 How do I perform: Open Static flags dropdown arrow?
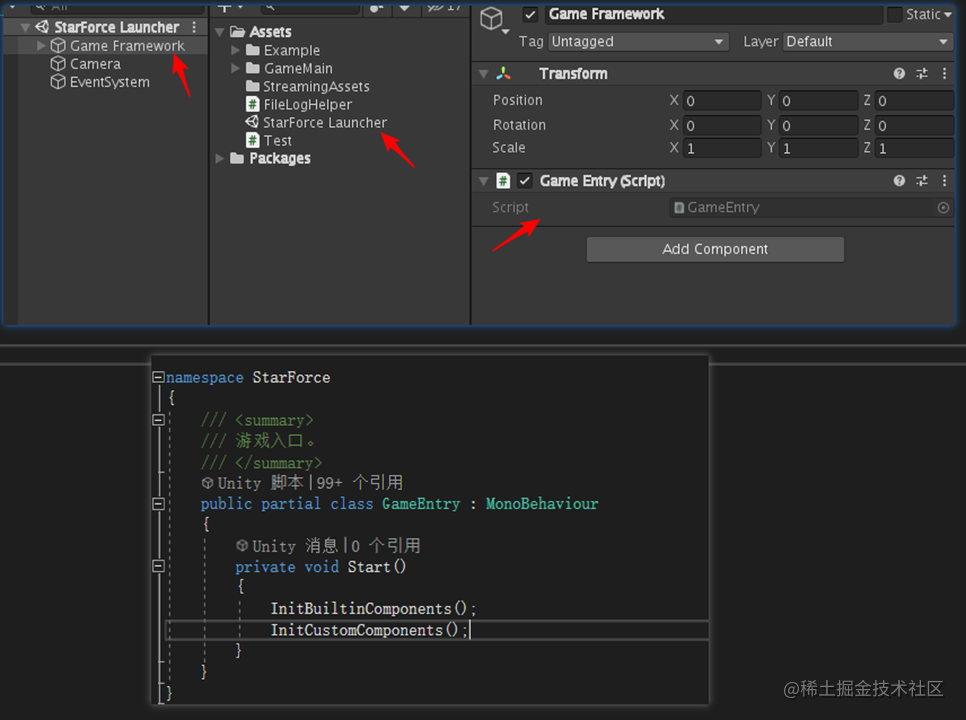tap(948, 14)
